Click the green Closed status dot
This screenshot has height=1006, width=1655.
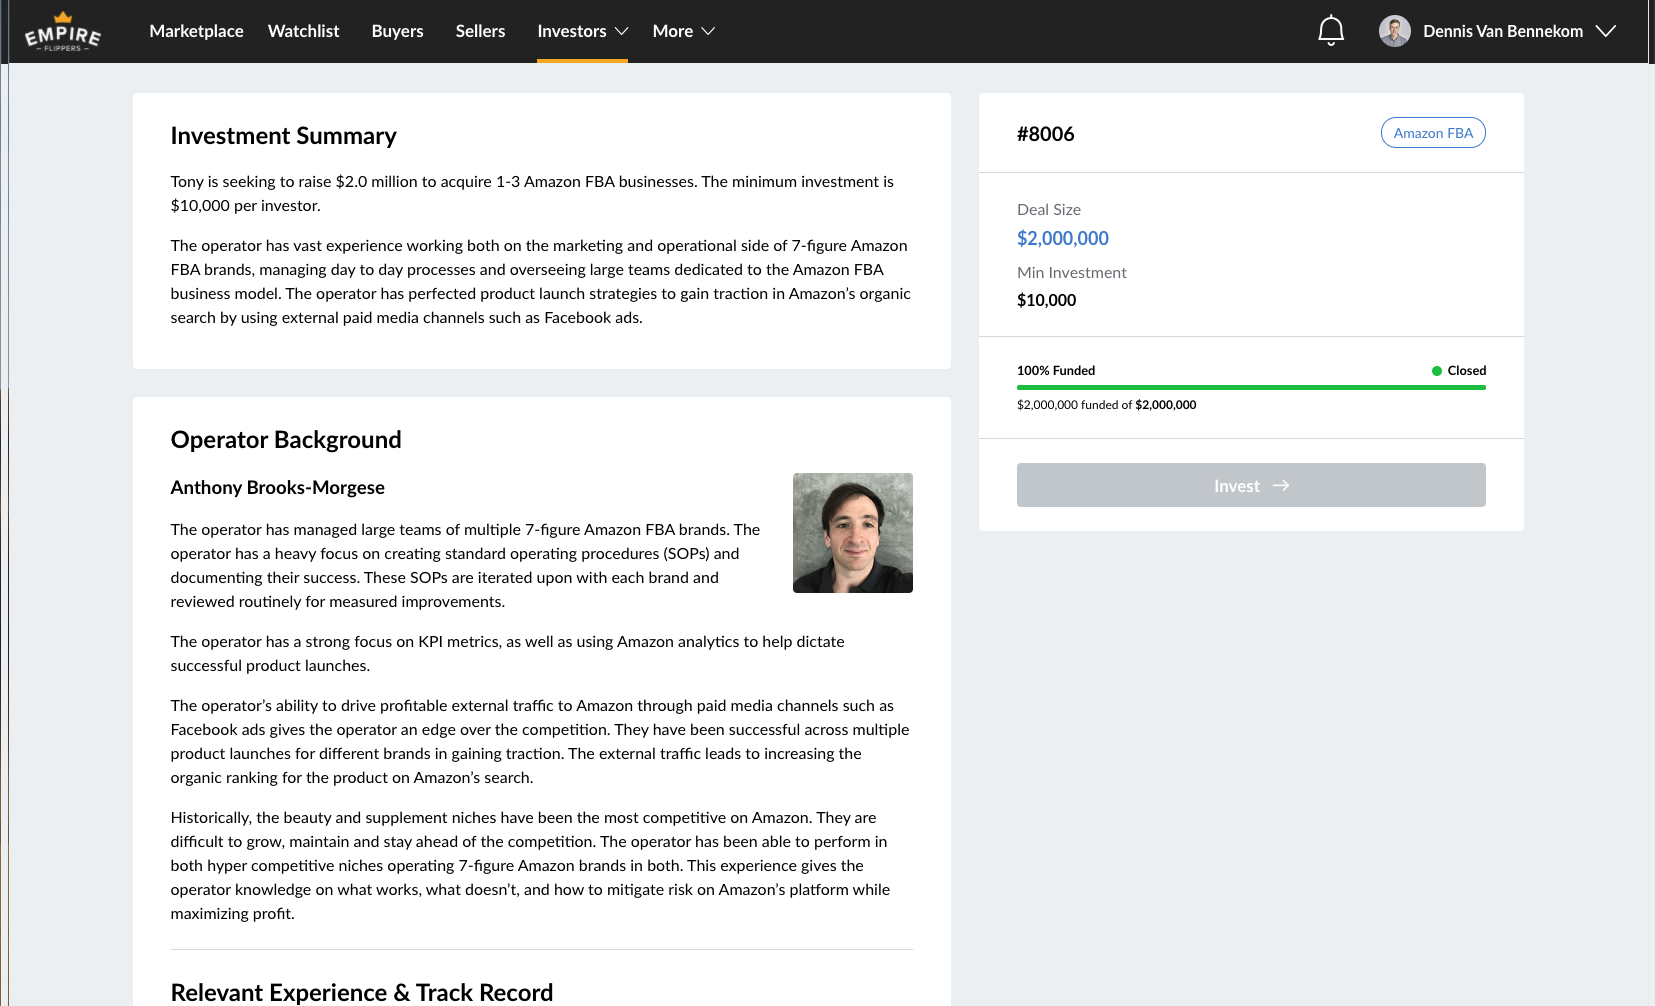[x=1437, y=371]
